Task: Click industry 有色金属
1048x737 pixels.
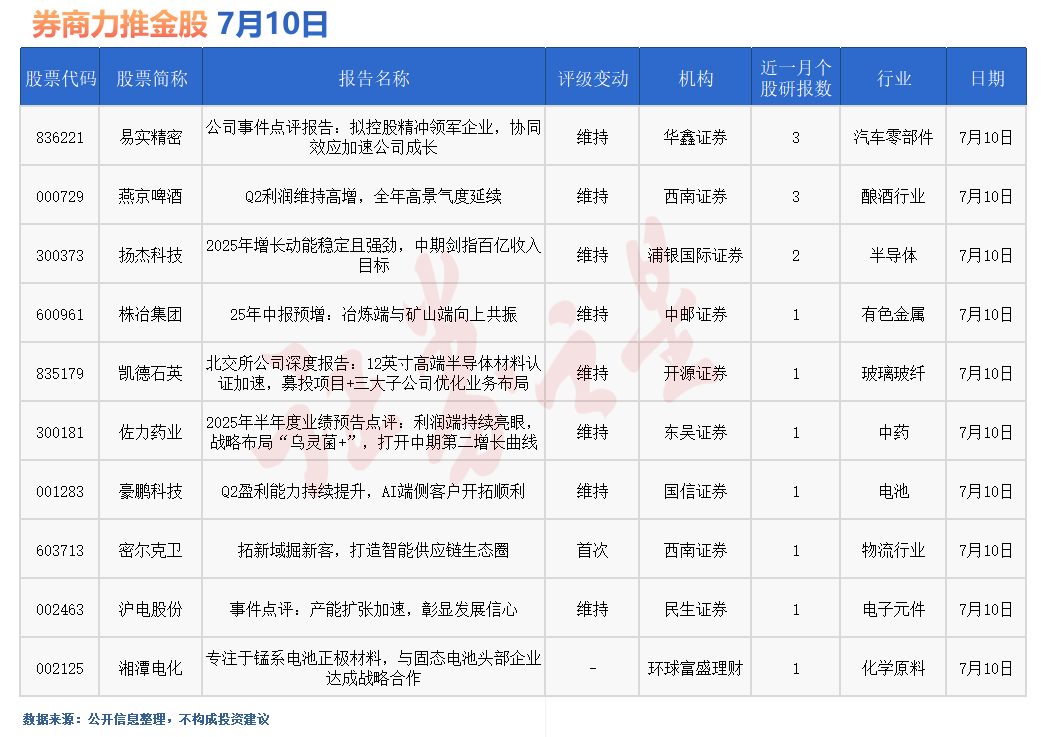Action: coord(894,315)
